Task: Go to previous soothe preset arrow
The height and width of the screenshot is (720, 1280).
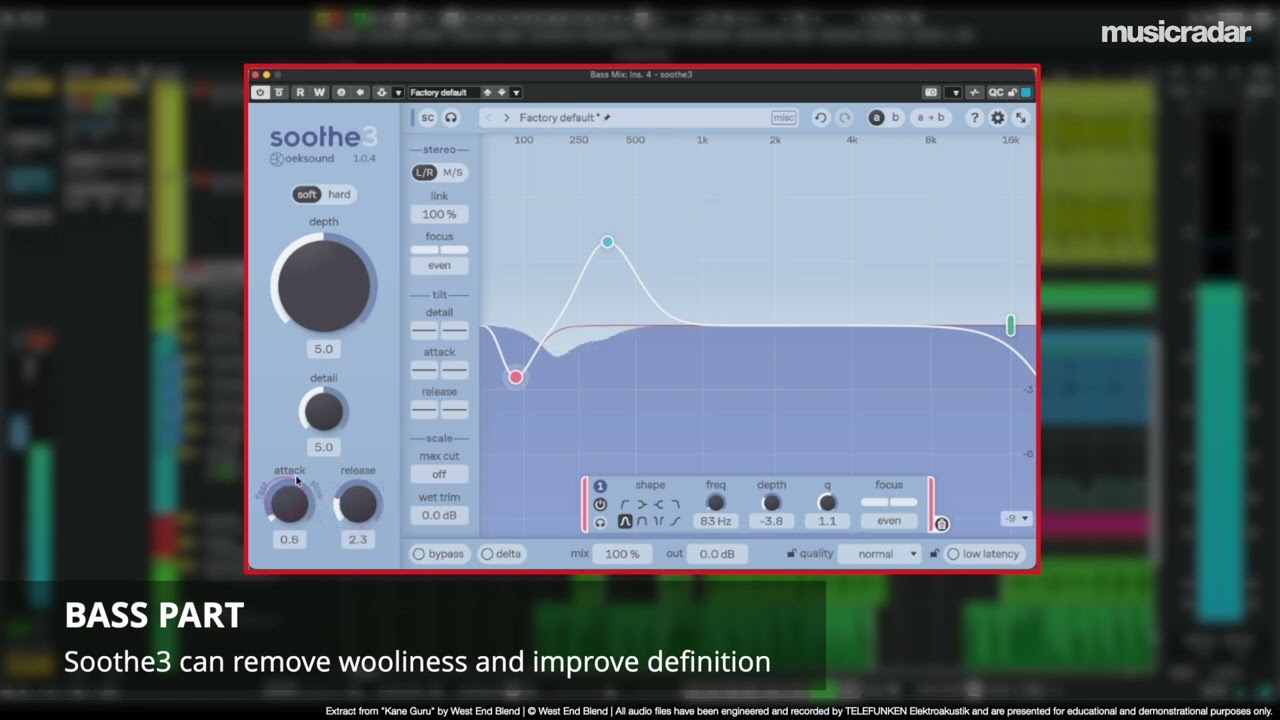Action: click(489, 118)
